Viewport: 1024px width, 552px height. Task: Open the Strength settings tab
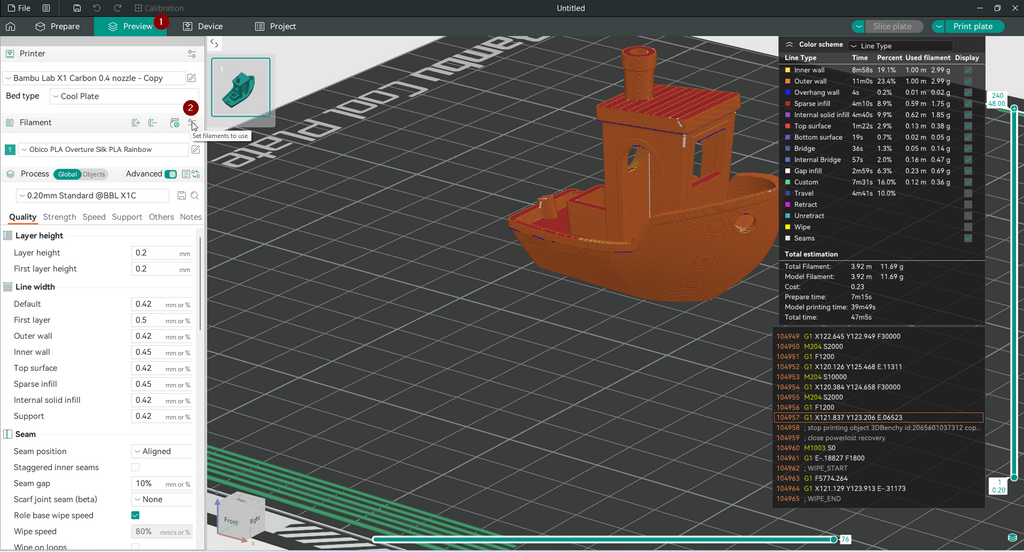[x=59, y=217]
